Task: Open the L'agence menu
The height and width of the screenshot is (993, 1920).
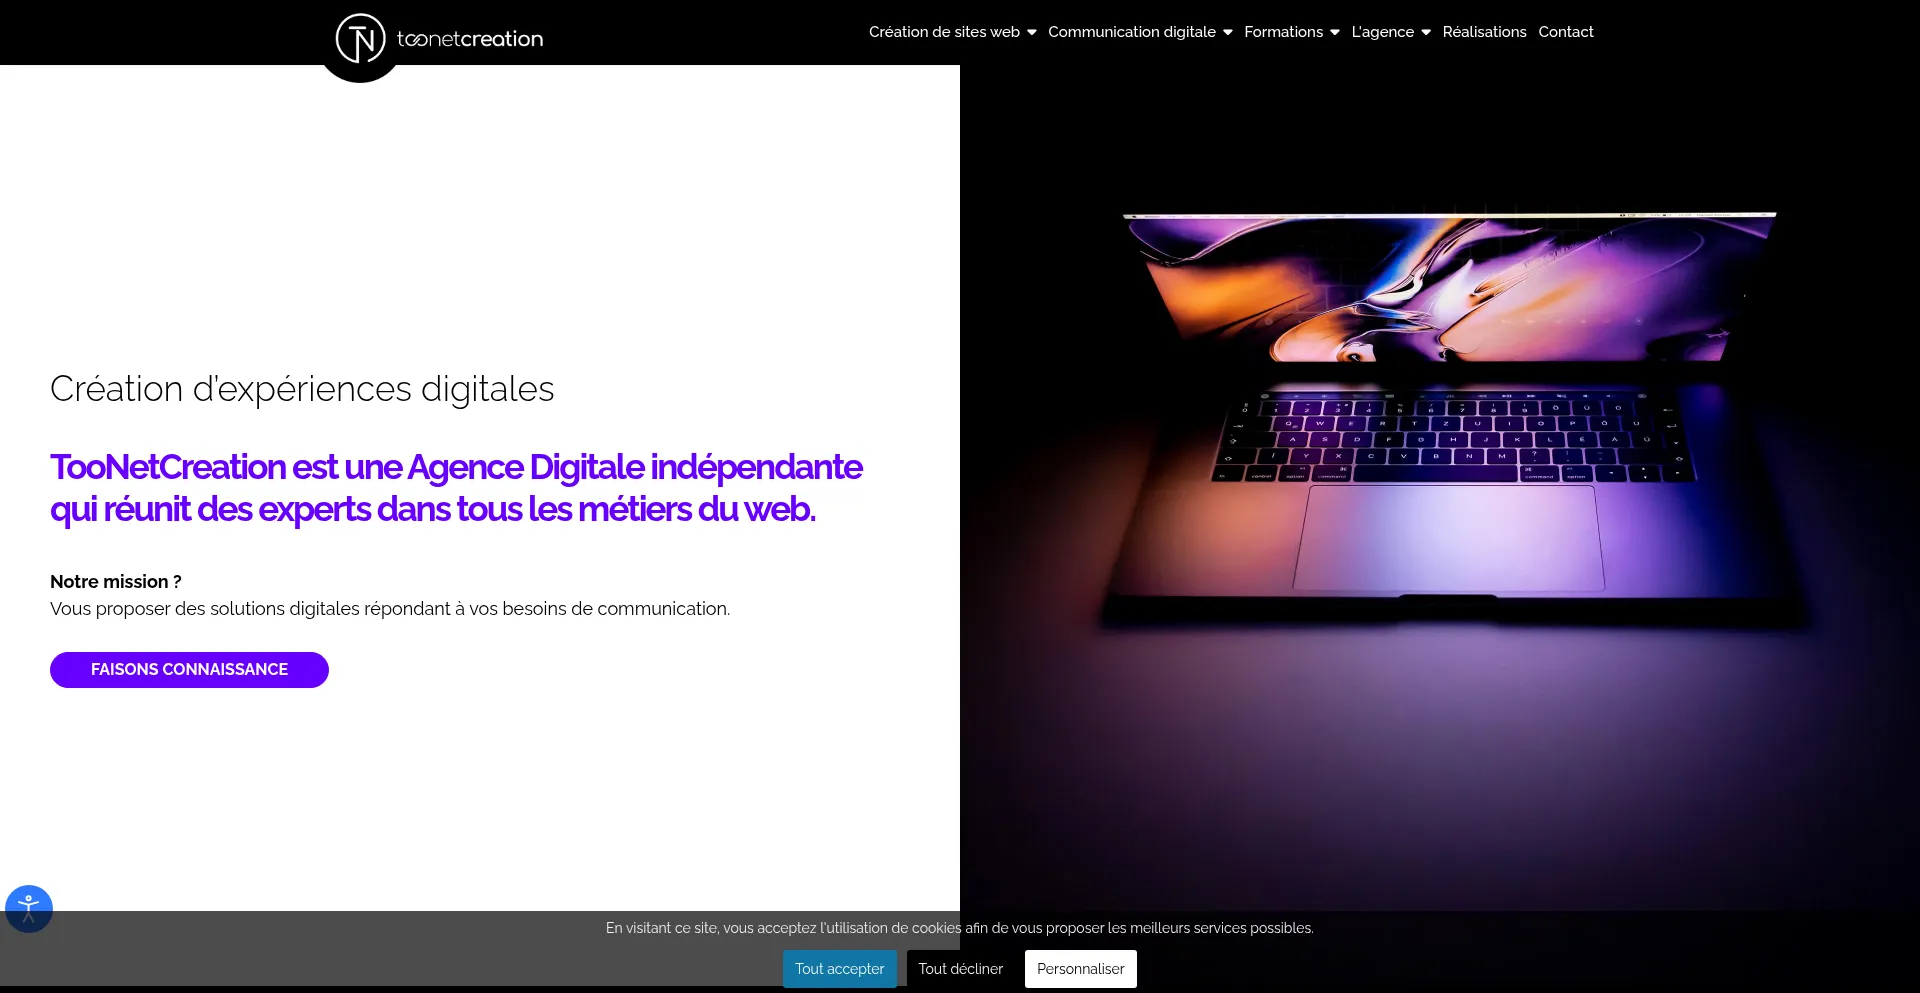Action: (x=1382, y=32)
